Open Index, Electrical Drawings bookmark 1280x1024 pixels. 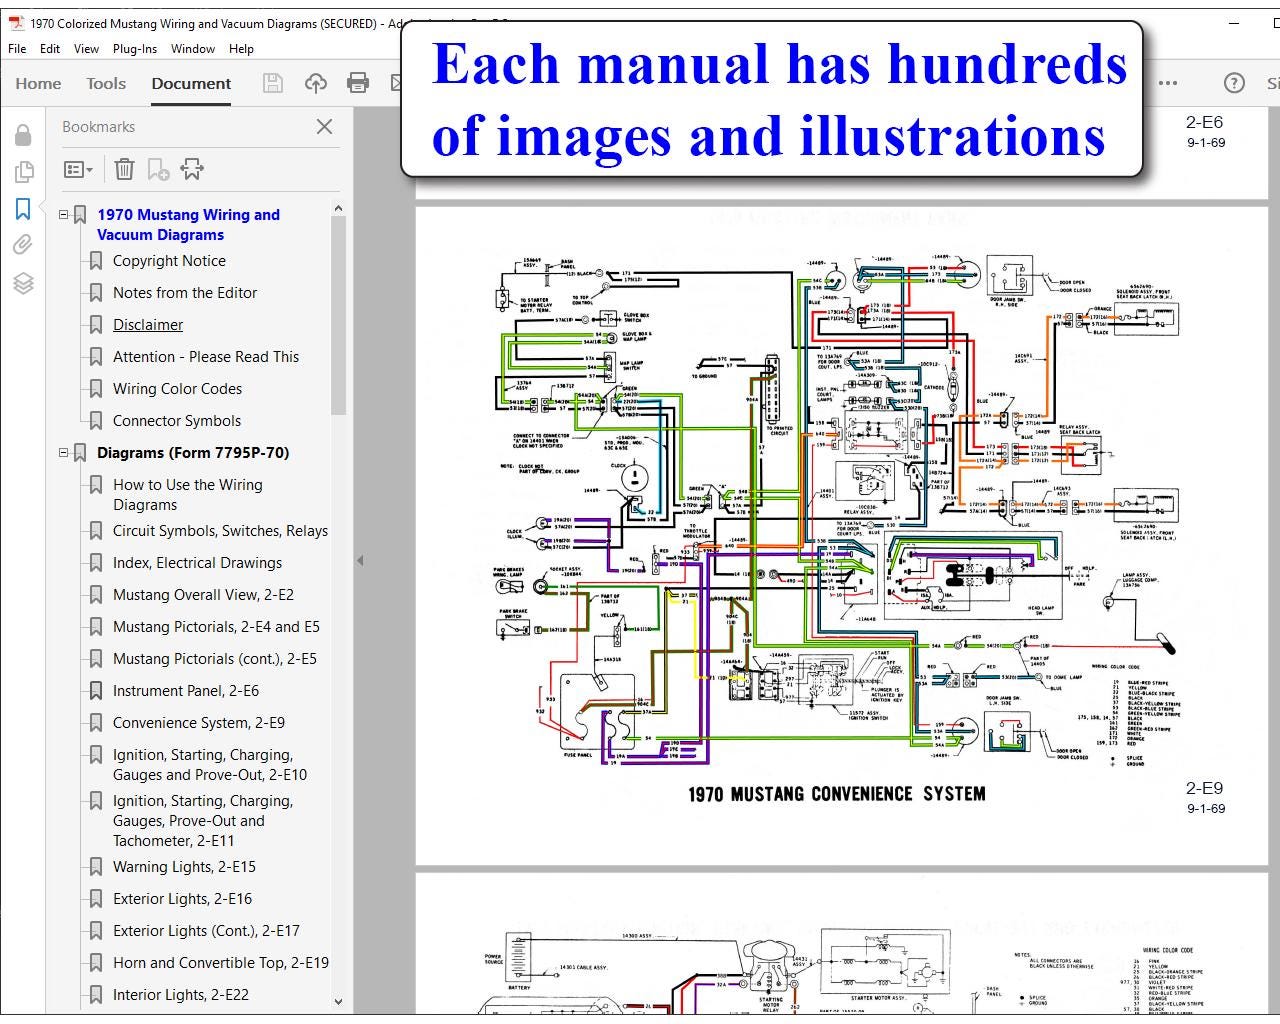[197, 563]
